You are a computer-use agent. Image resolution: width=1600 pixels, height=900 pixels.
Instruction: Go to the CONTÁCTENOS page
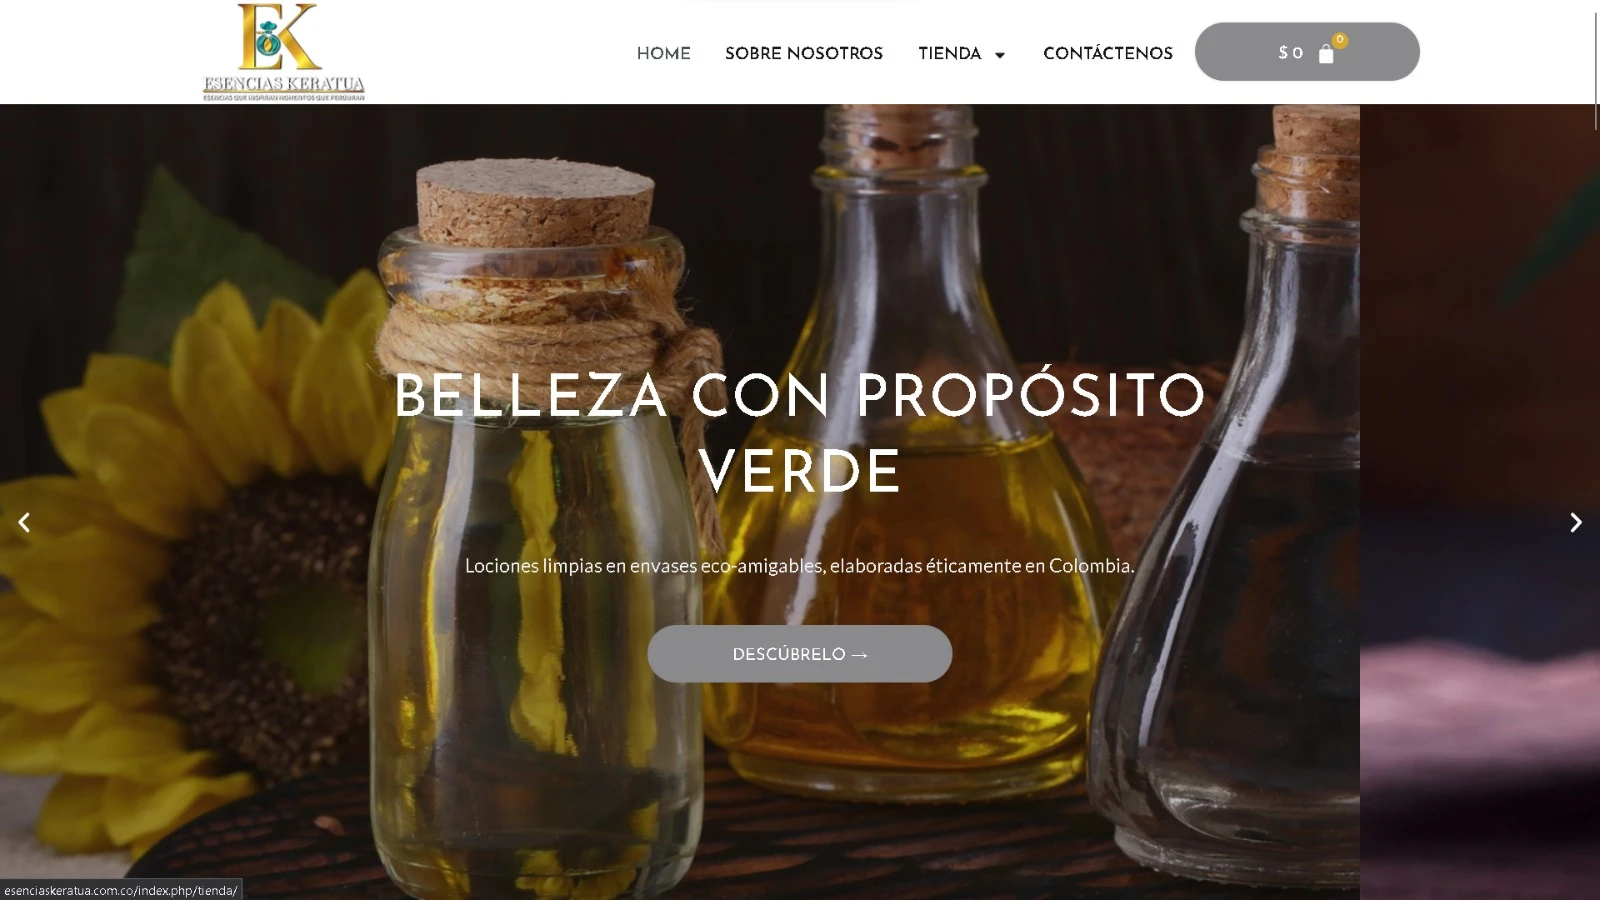click(1108, 54)
